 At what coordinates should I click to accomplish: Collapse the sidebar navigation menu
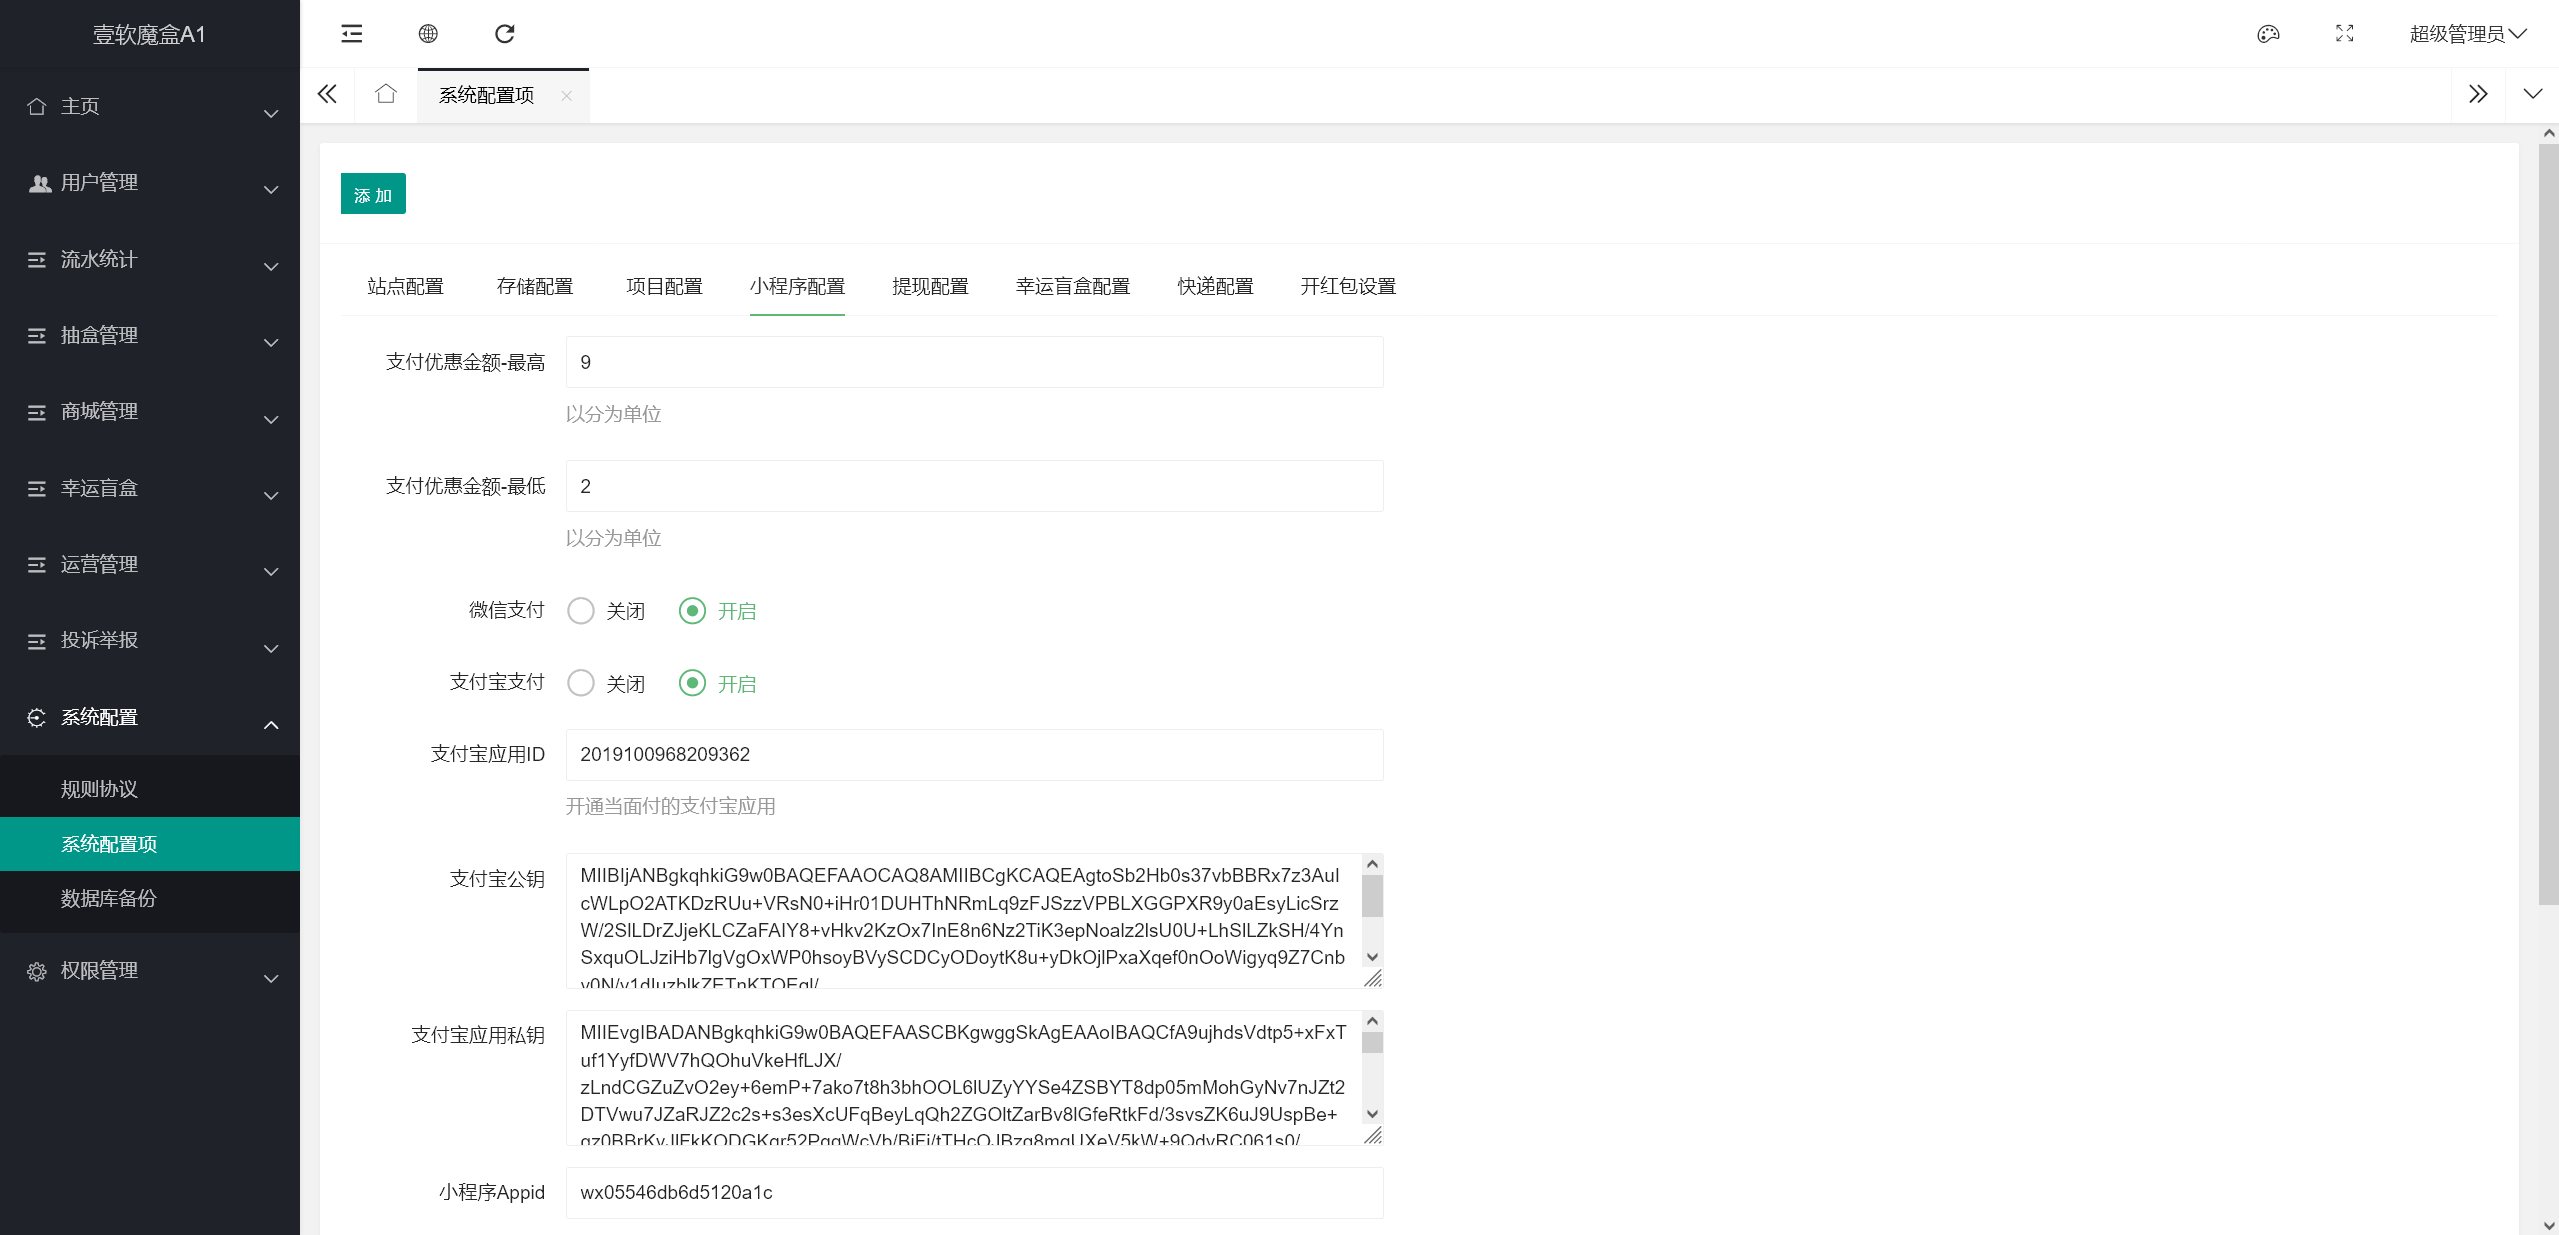click(351, 33)
